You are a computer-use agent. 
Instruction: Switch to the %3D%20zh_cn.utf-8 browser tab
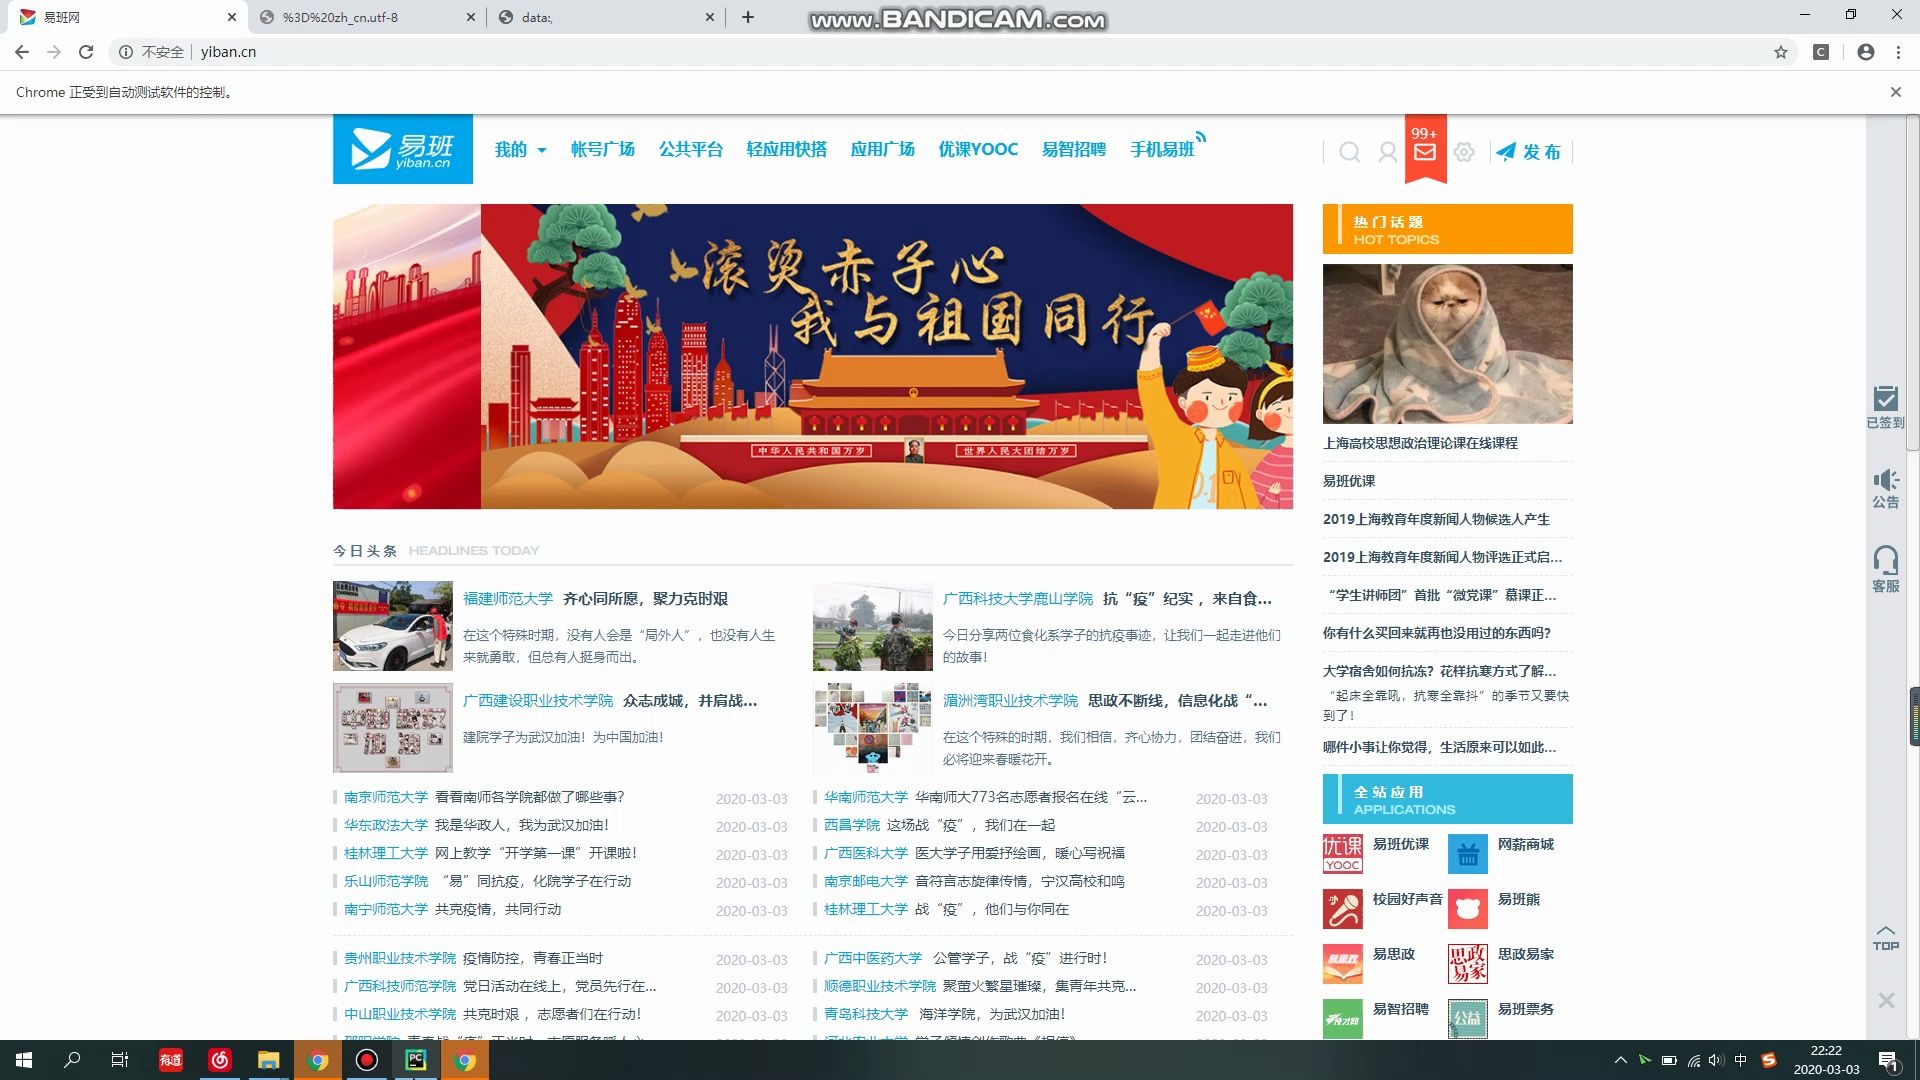click(x=366, y=17)
